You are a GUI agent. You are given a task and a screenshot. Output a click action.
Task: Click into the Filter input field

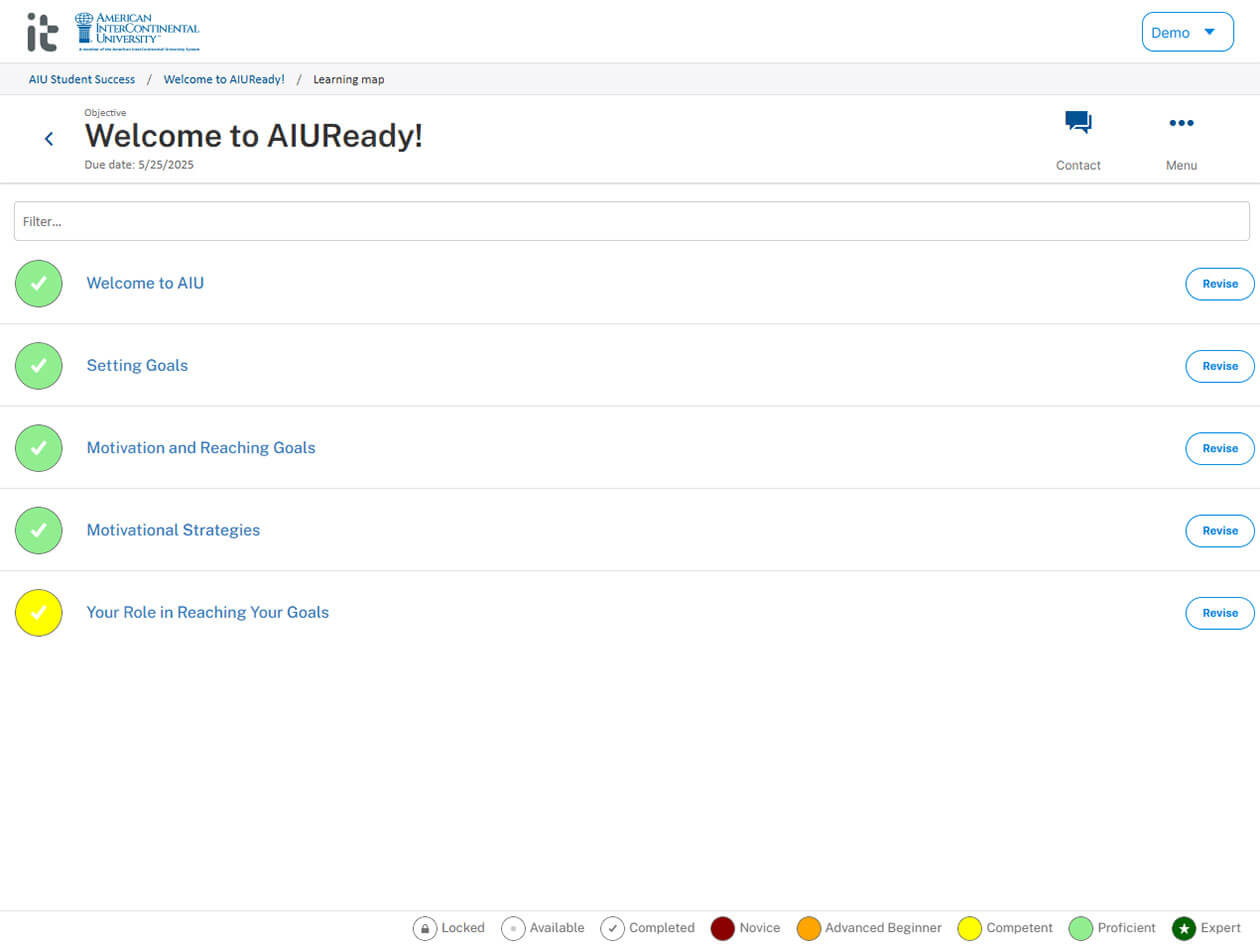point(631,221)
